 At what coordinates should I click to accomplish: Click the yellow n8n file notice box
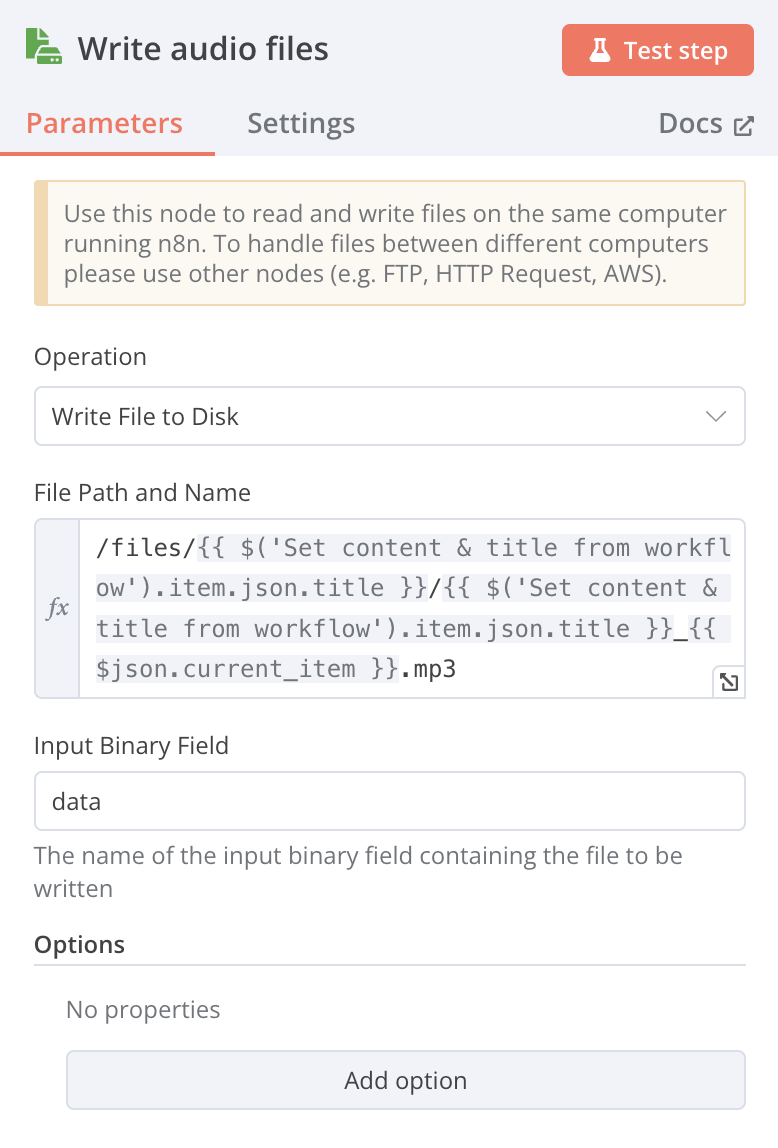pos(389,243)
